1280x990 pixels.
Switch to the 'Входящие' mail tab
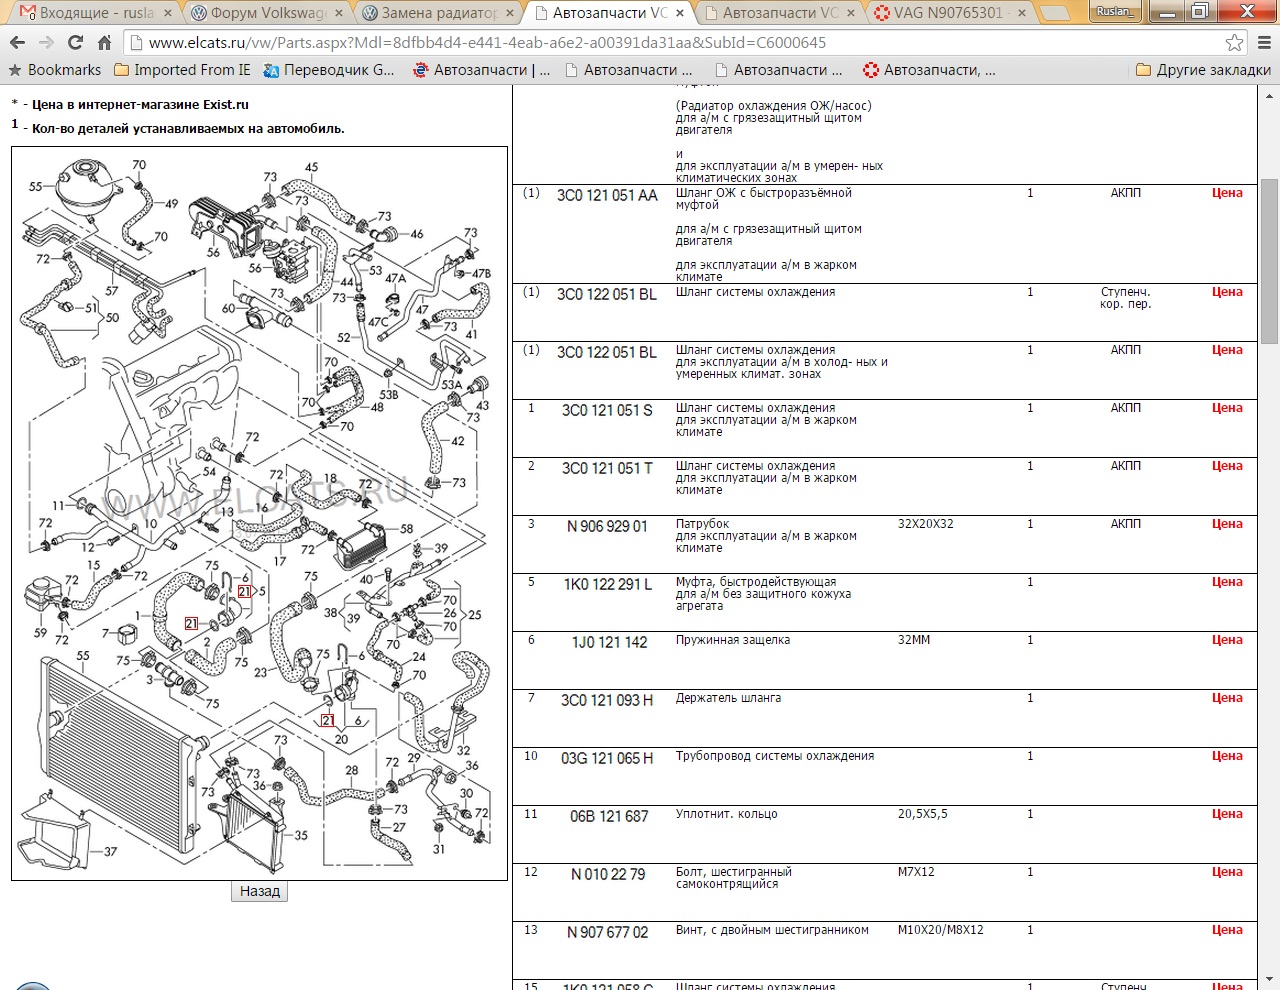pos(90,13)
